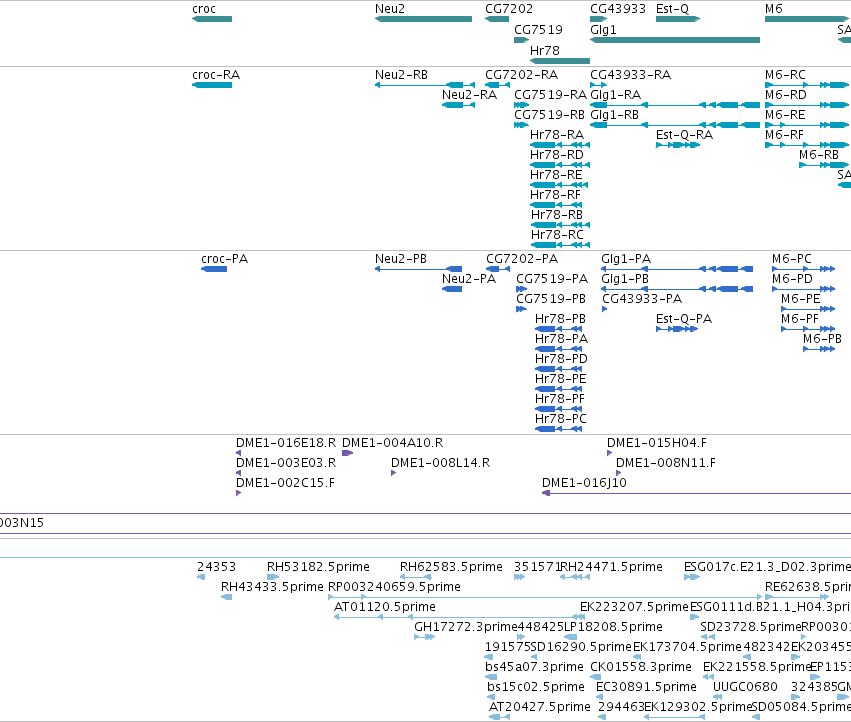
Task: Select the Hr78-RC transcript label
Action: tap(557, 235)
